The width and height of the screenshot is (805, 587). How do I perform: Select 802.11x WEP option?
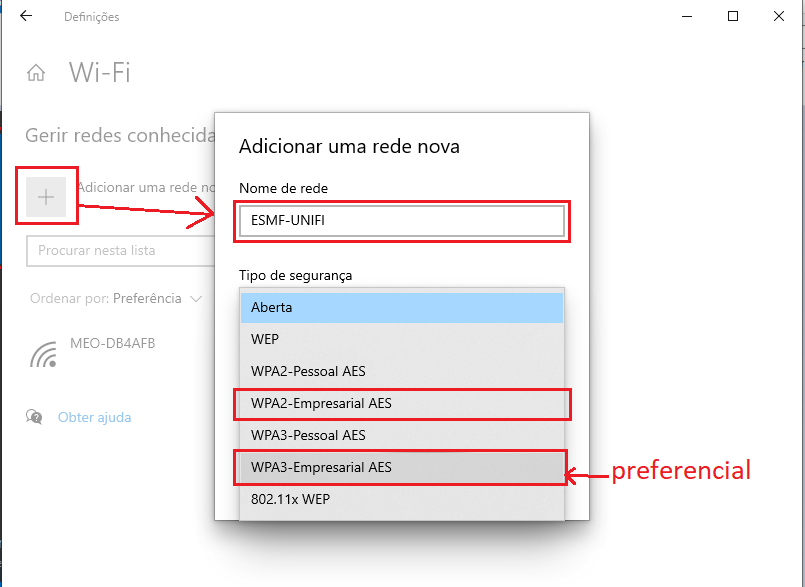click(x=402, y=499)
